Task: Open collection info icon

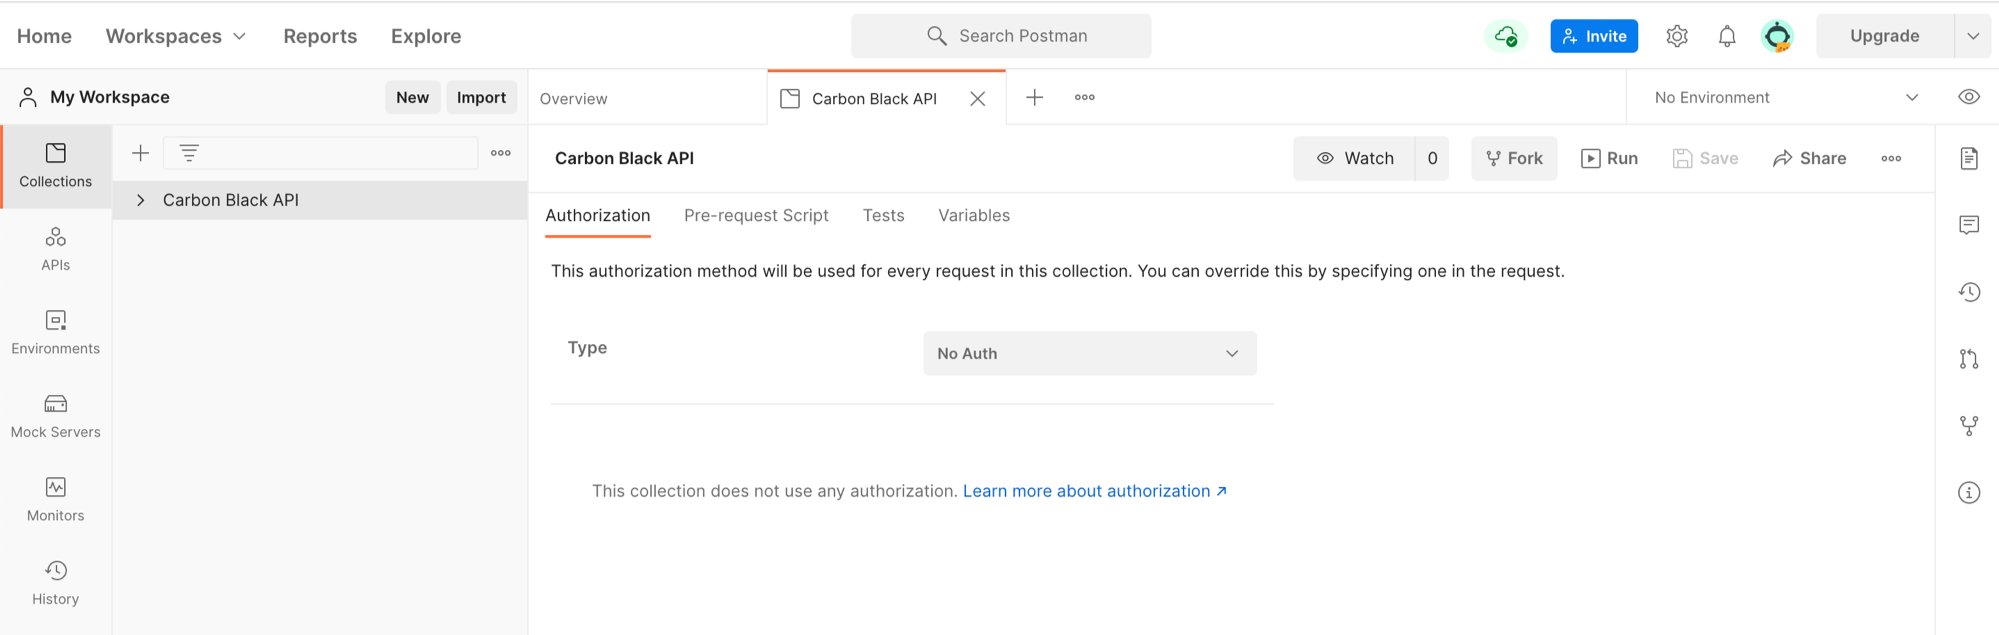Action: coord(1969,492)
